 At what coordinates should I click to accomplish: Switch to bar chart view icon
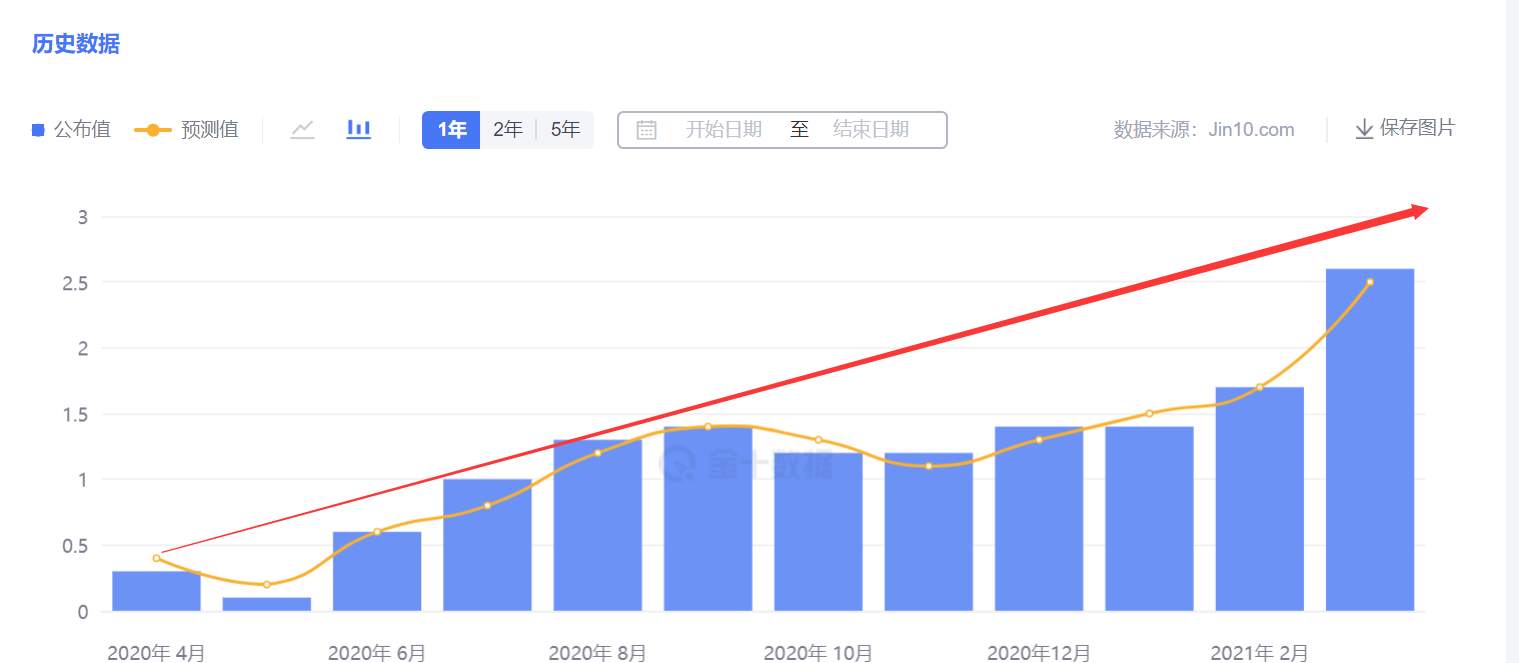pos(359,129)
